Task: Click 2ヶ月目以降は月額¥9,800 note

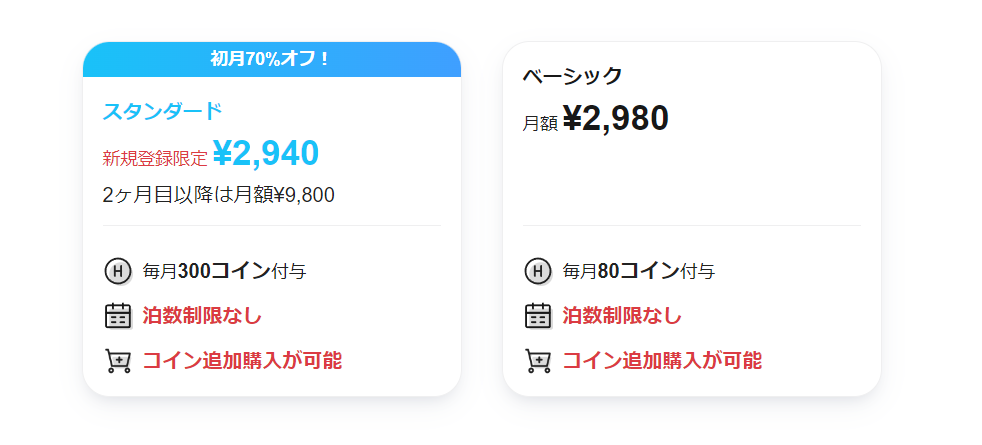Action: tap(219, 195)
